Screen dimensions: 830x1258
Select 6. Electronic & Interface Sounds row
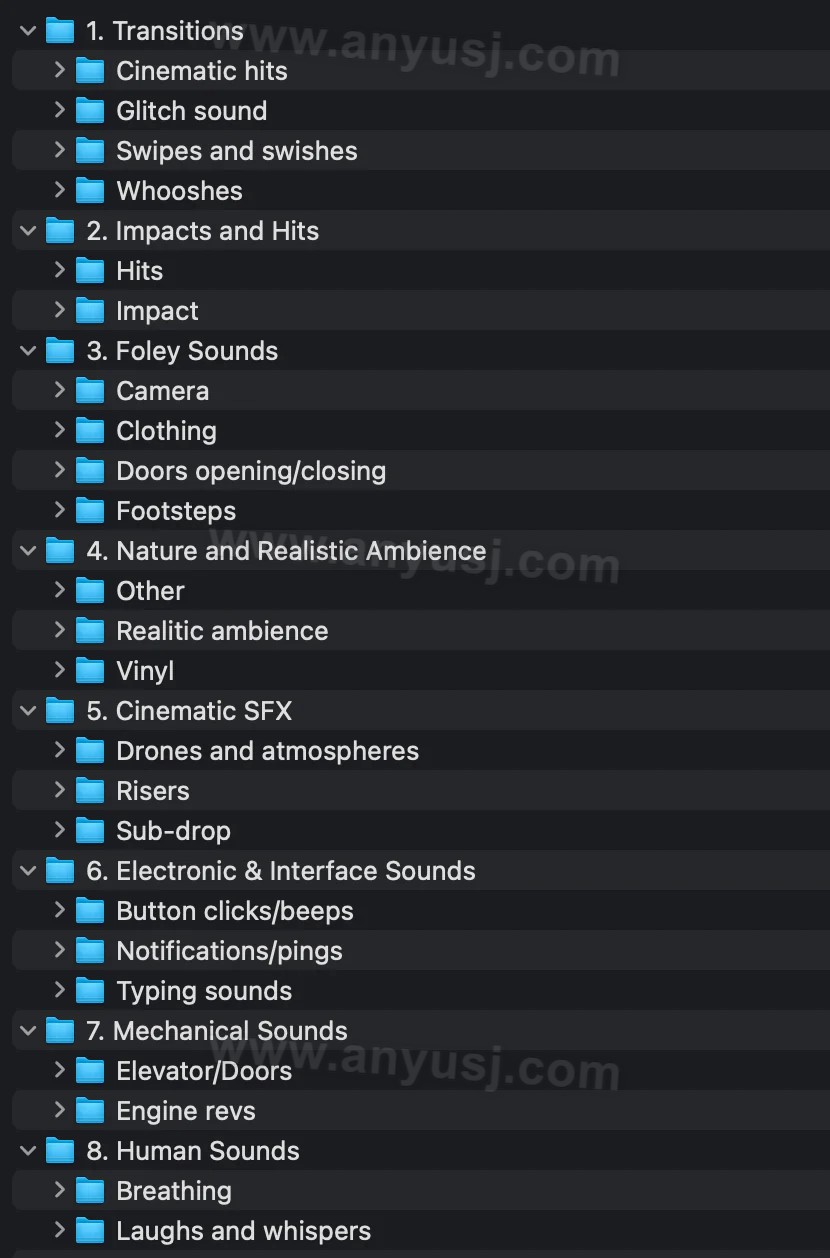(x=421, y=871)
